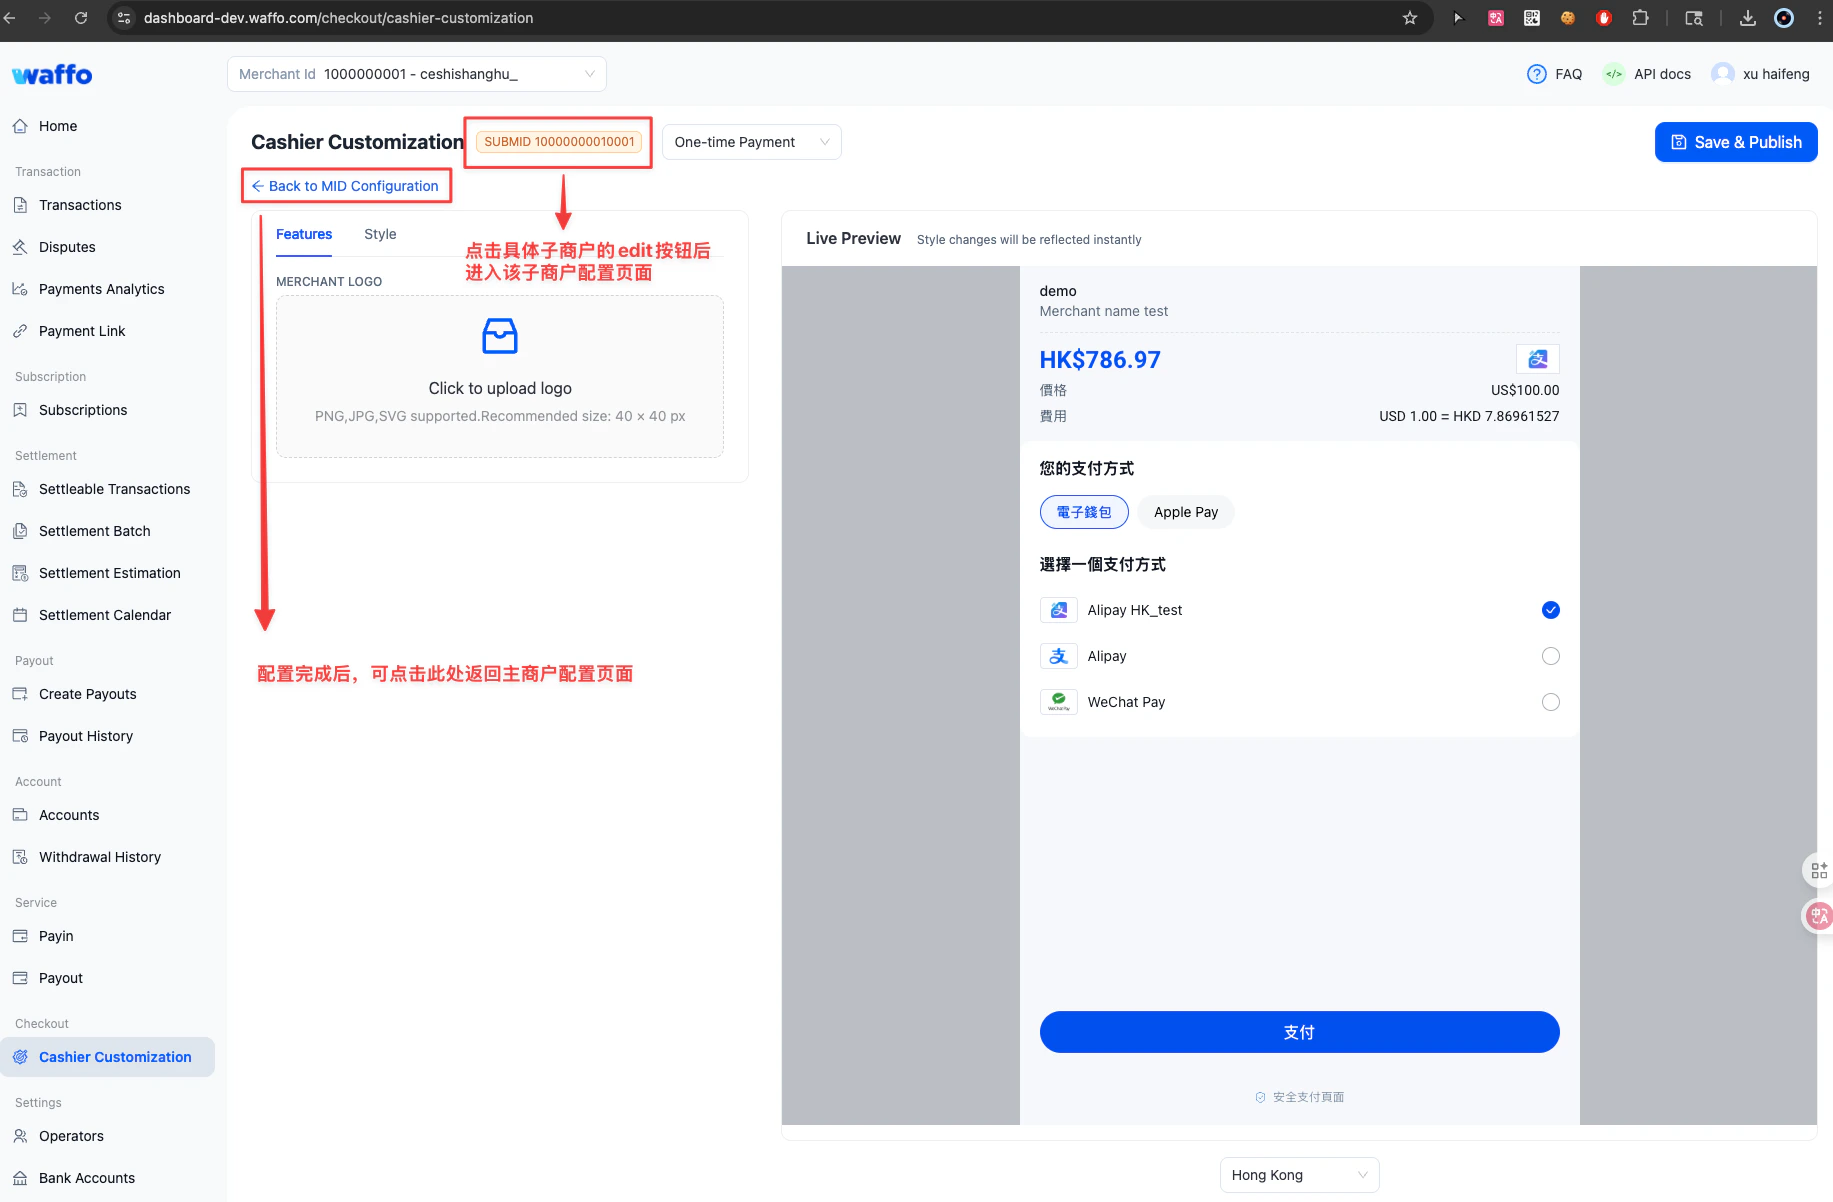Select the Alipay HK_test payment radio
The image size is (1833, 1202).
coord(1550,610)
